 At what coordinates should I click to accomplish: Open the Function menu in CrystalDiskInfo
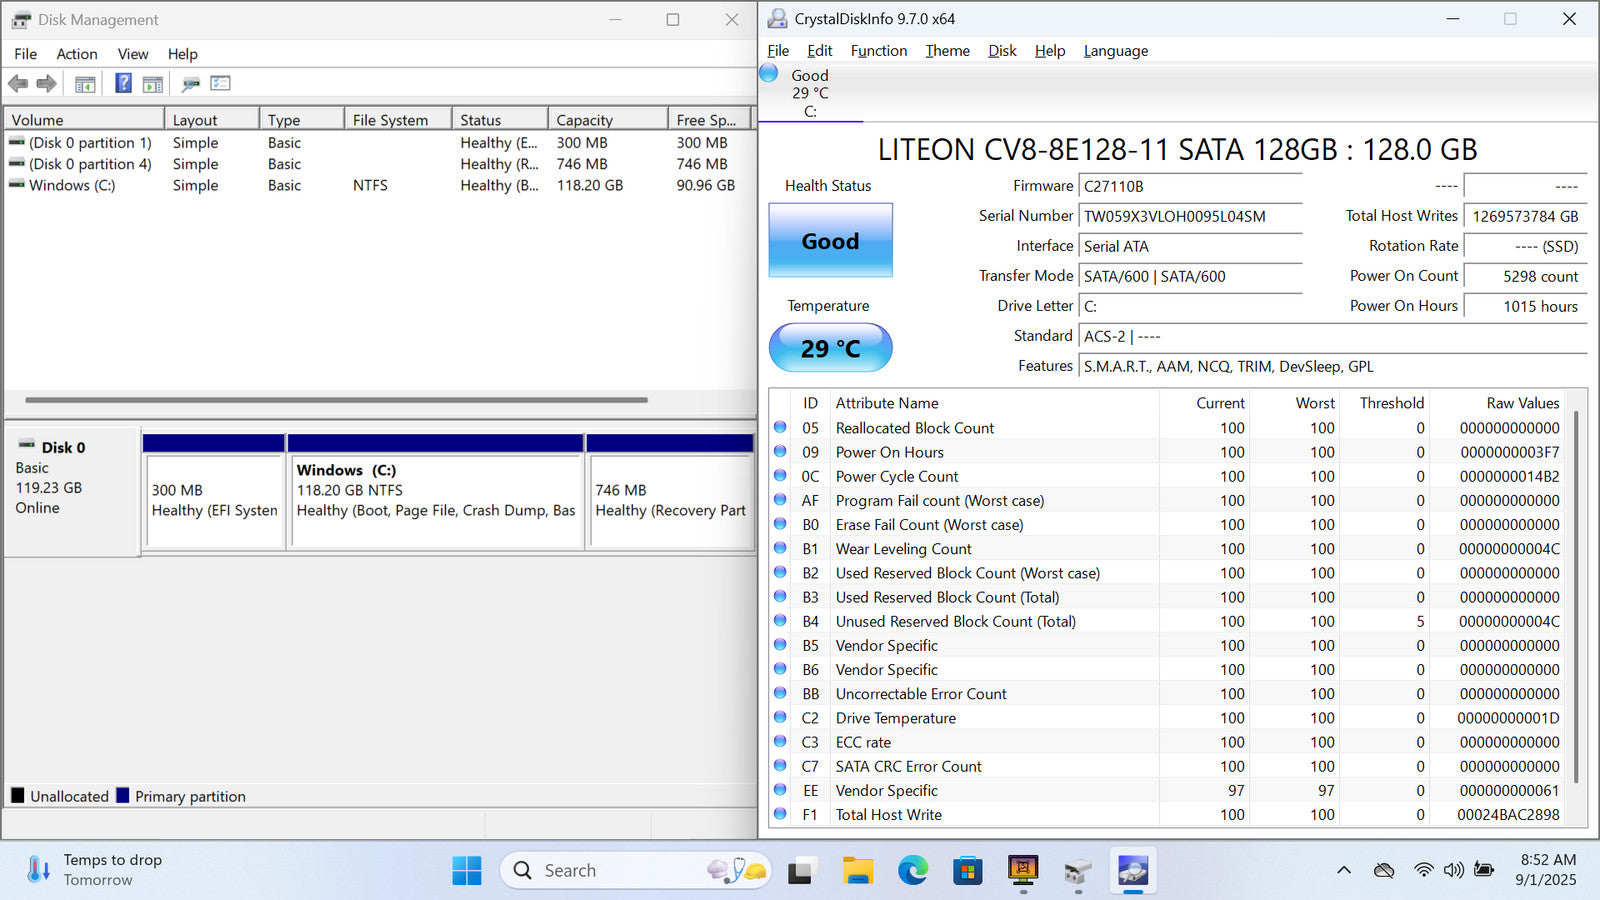(x=879, y=51)
